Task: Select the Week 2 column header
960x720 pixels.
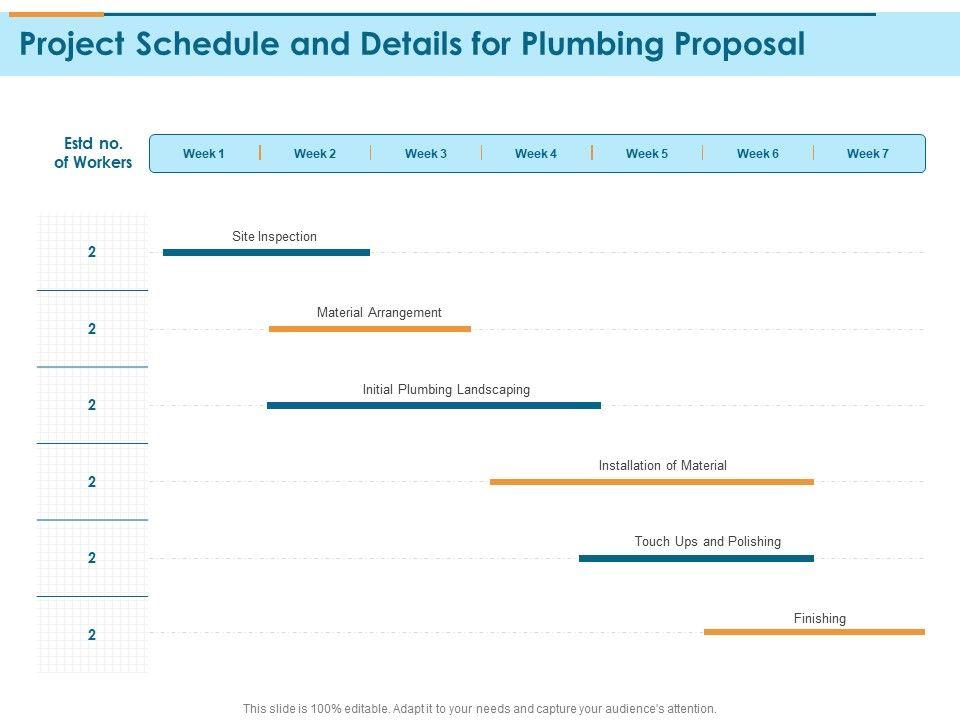Action: click(x=315, y=154)
